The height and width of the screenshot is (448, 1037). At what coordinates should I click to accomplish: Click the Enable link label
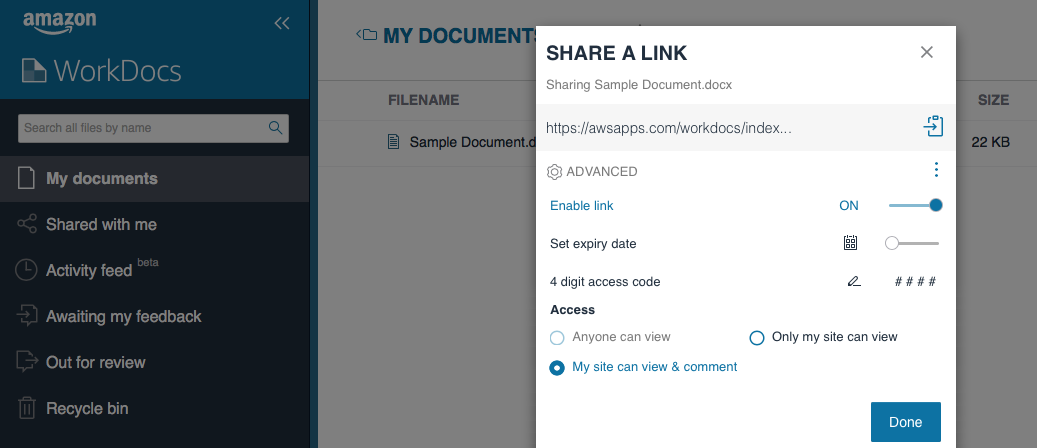point(581,206)
